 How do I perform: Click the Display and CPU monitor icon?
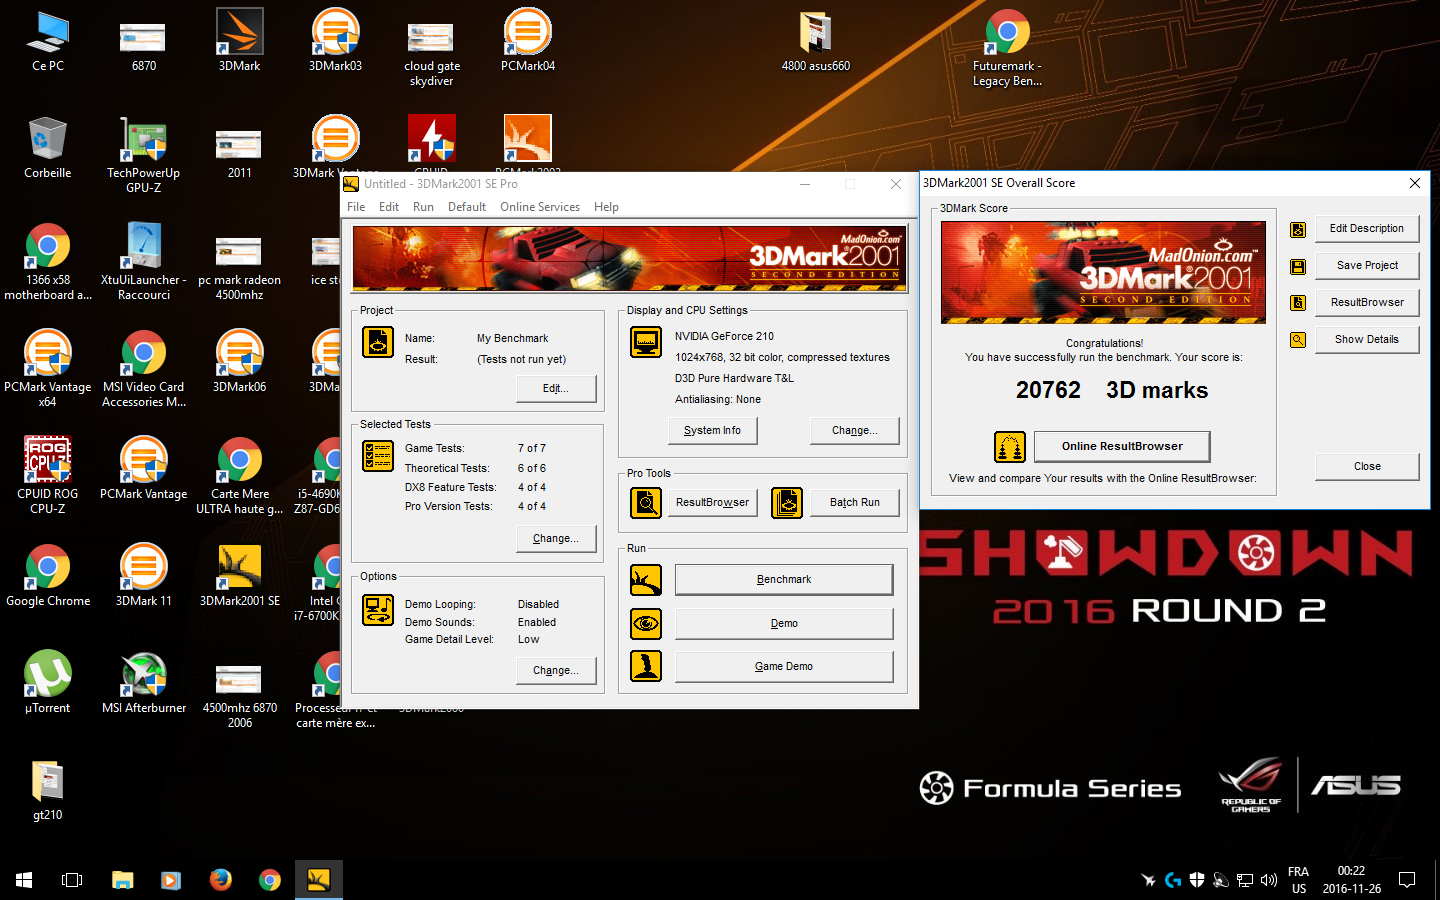(x=646, y=342)
